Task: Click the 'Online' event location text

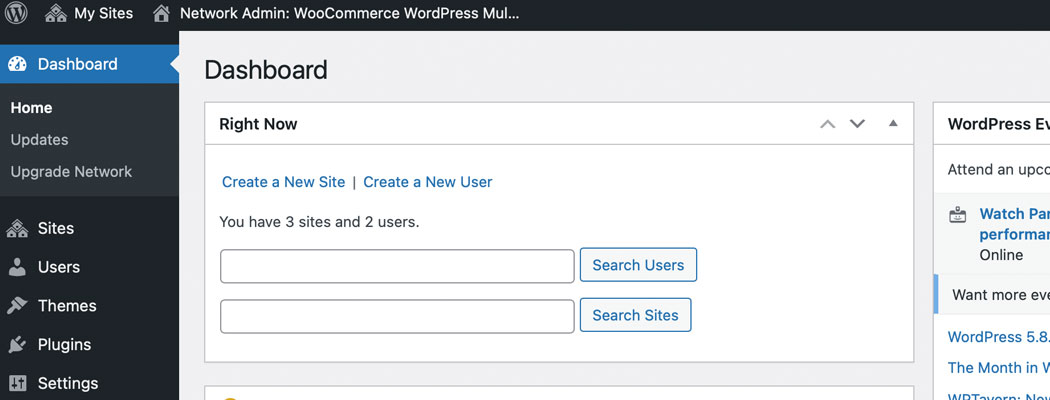Action: click(1001, 255)
